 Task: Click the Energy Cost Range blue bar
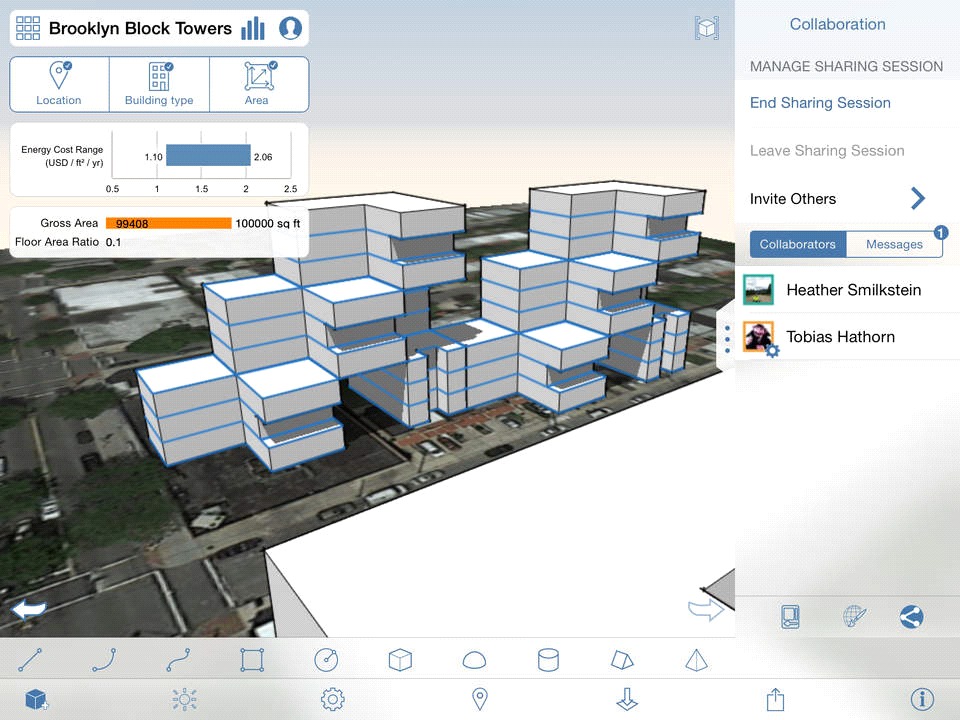(208, 156)
